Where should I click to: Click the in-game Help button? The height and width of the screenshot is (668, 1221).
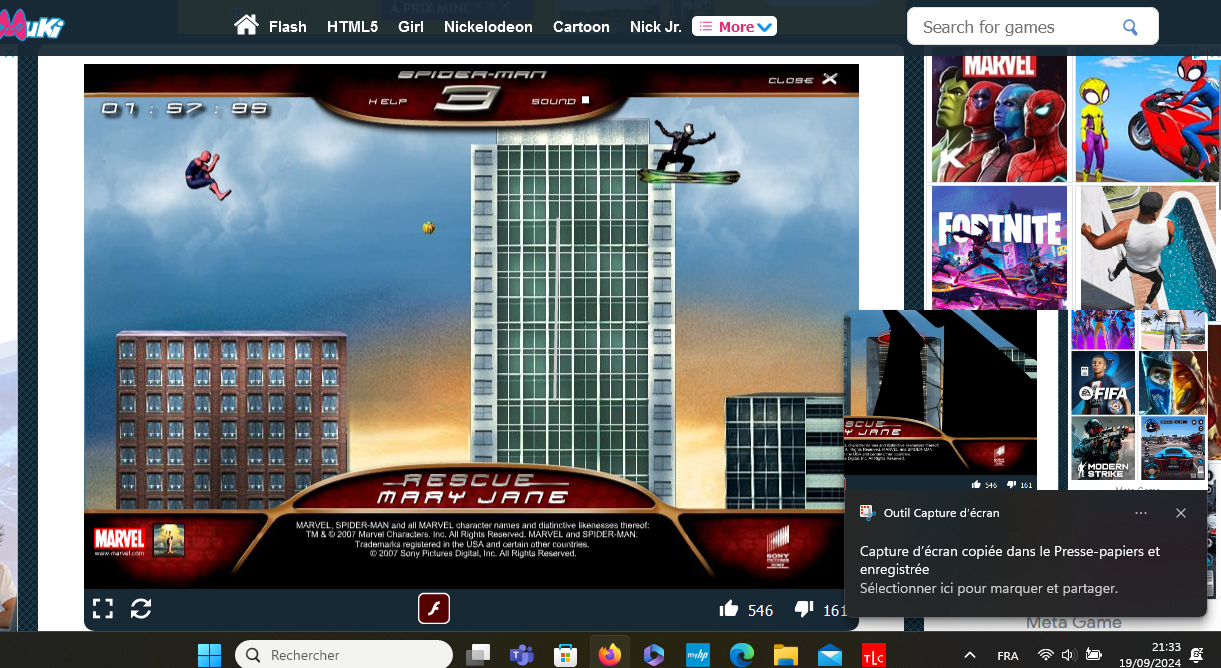pos(387,101)
